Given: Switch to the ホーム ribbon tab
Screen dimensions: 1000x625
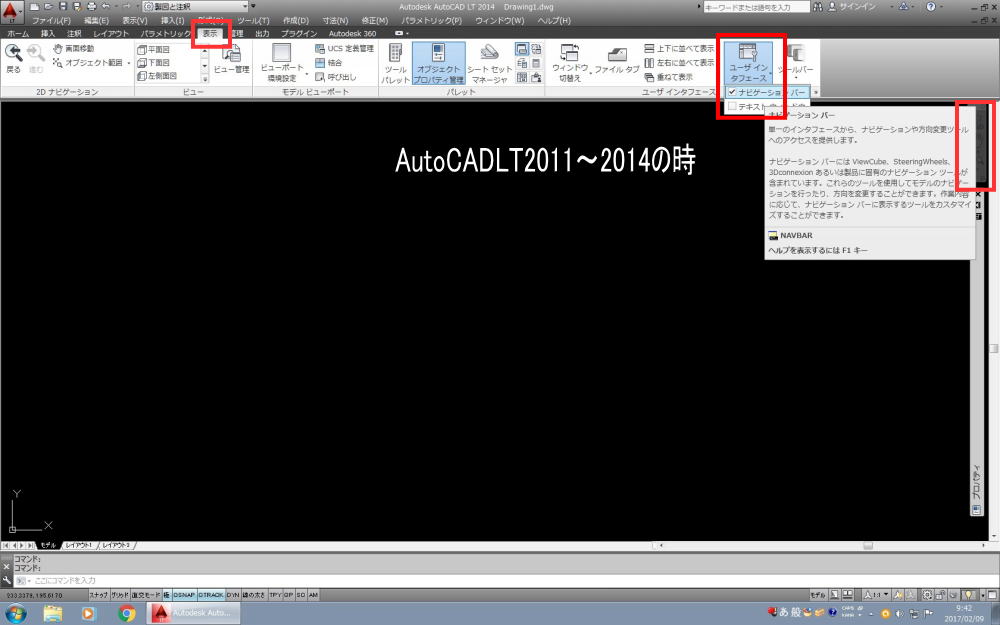Looking at the screenshot, I should click(x=17, y=33).
